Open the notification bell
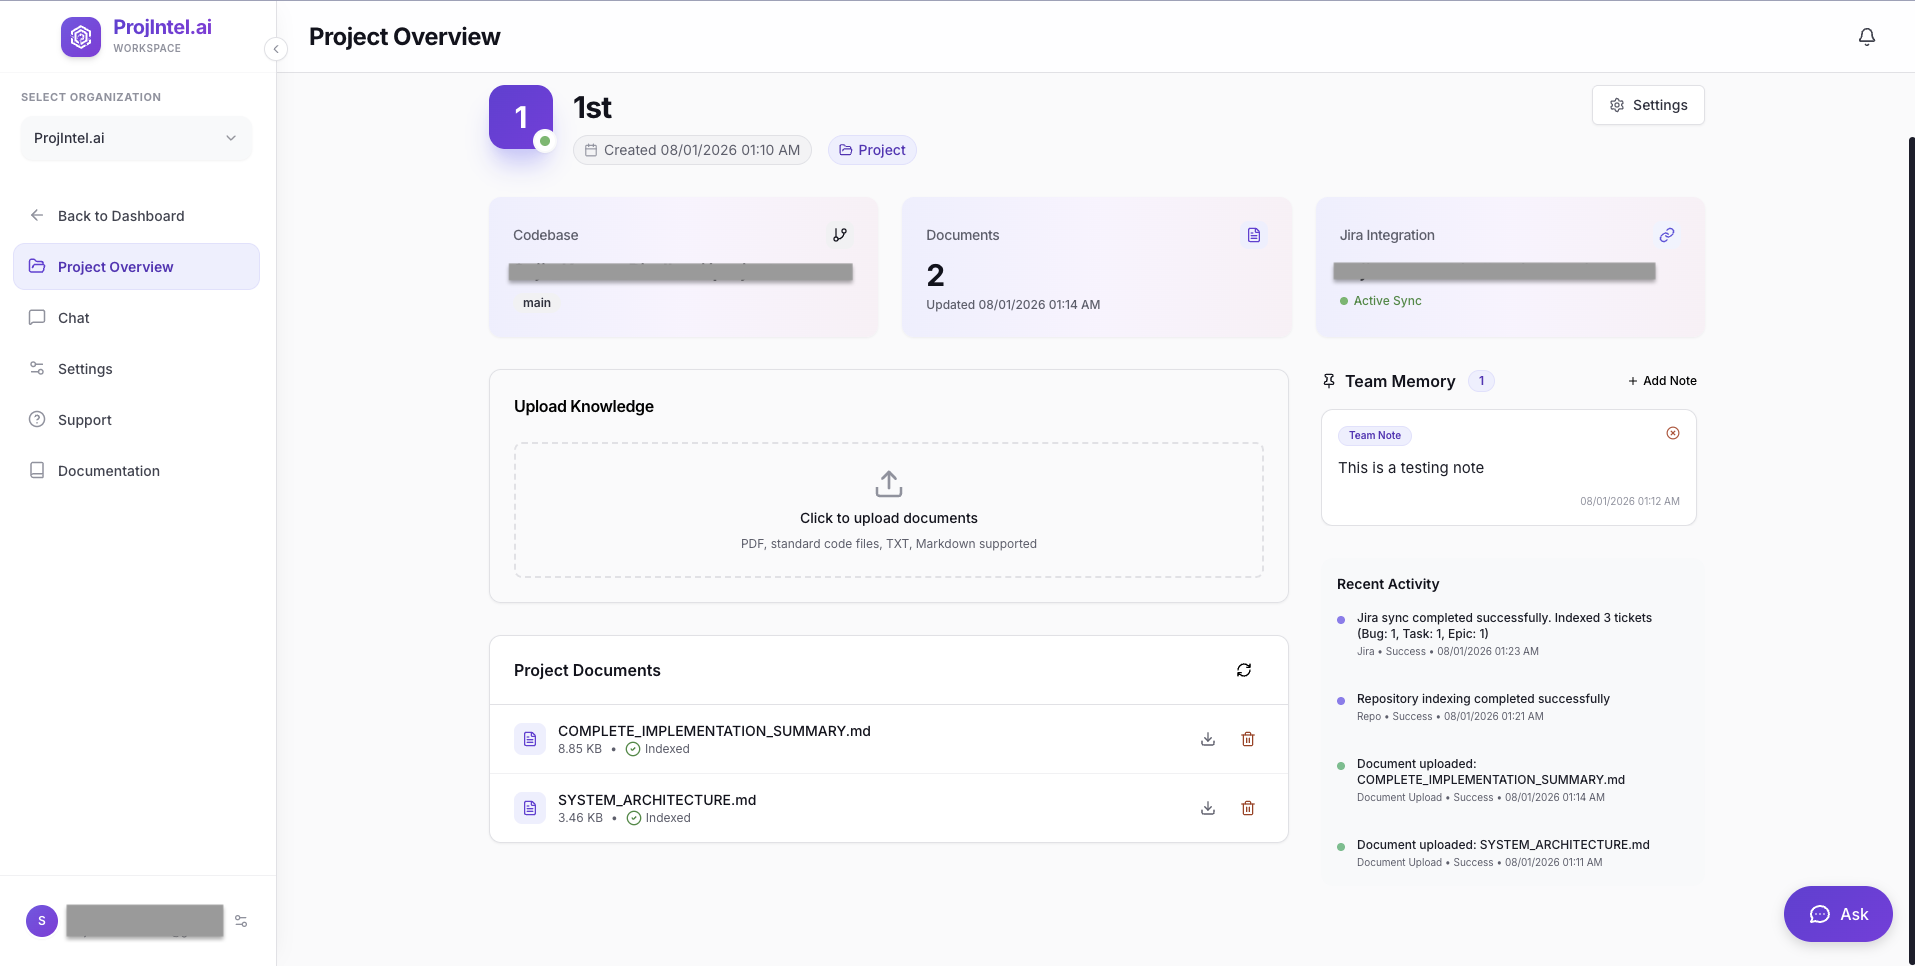 pyautogui.click(x=1866, y=36)
